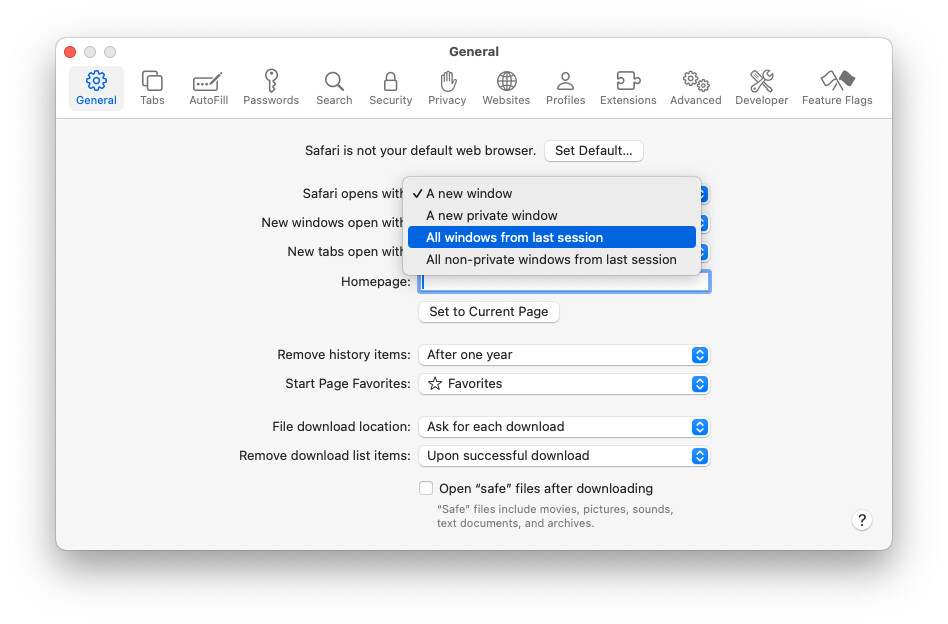Open the Feature Flags pane
This screenshot has width=948, height=624.
(x=837, y=88)
